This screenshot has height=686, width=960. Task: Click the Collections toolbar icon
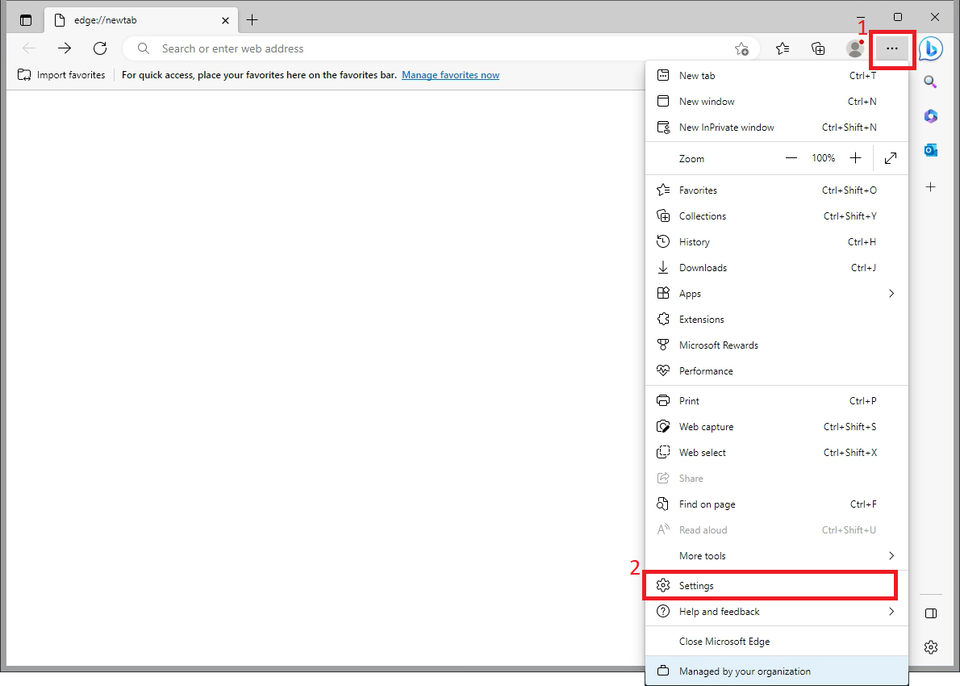[818, 48]
